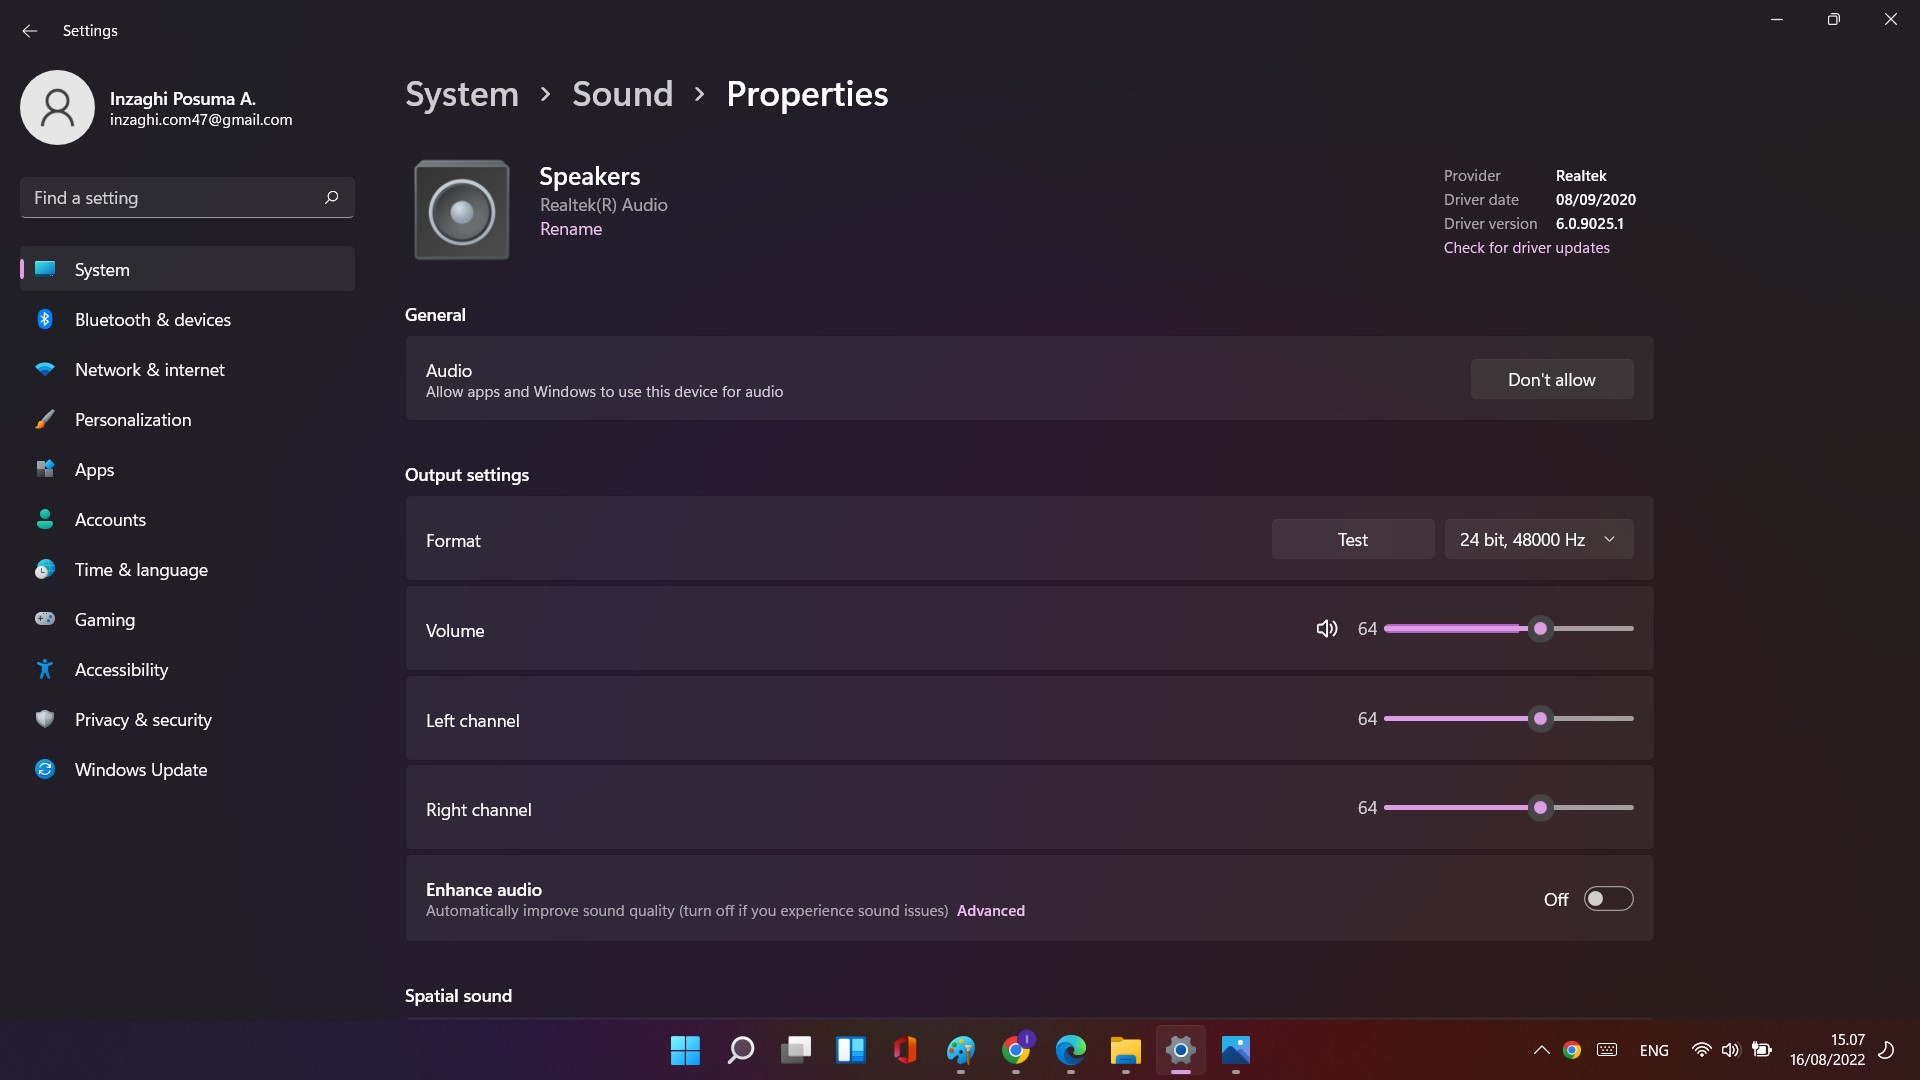Click the Windows Update sync icon

point(45,769)
